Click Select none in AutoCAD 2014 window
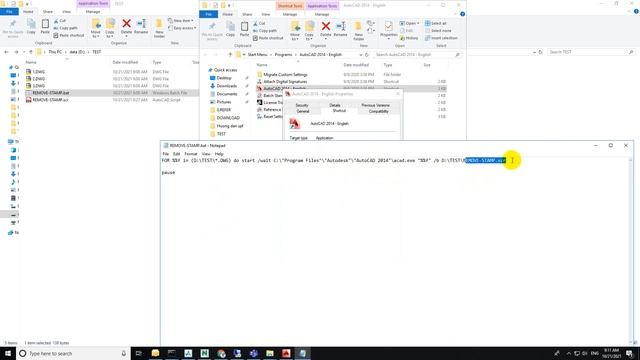 click(438, 31)
